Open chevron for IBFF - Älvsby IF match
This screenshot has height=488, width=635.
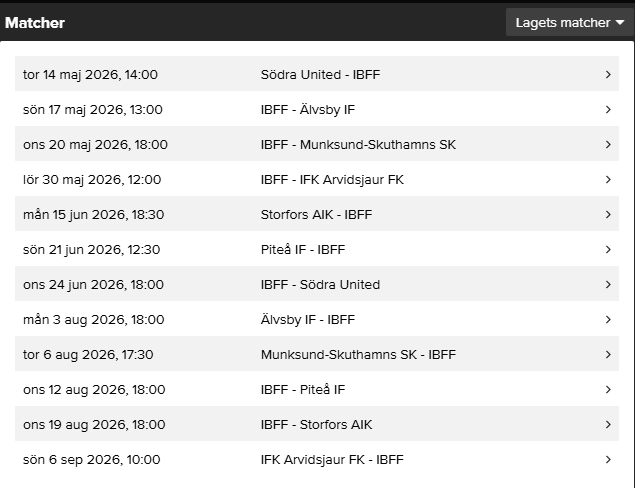pos(608,110)
